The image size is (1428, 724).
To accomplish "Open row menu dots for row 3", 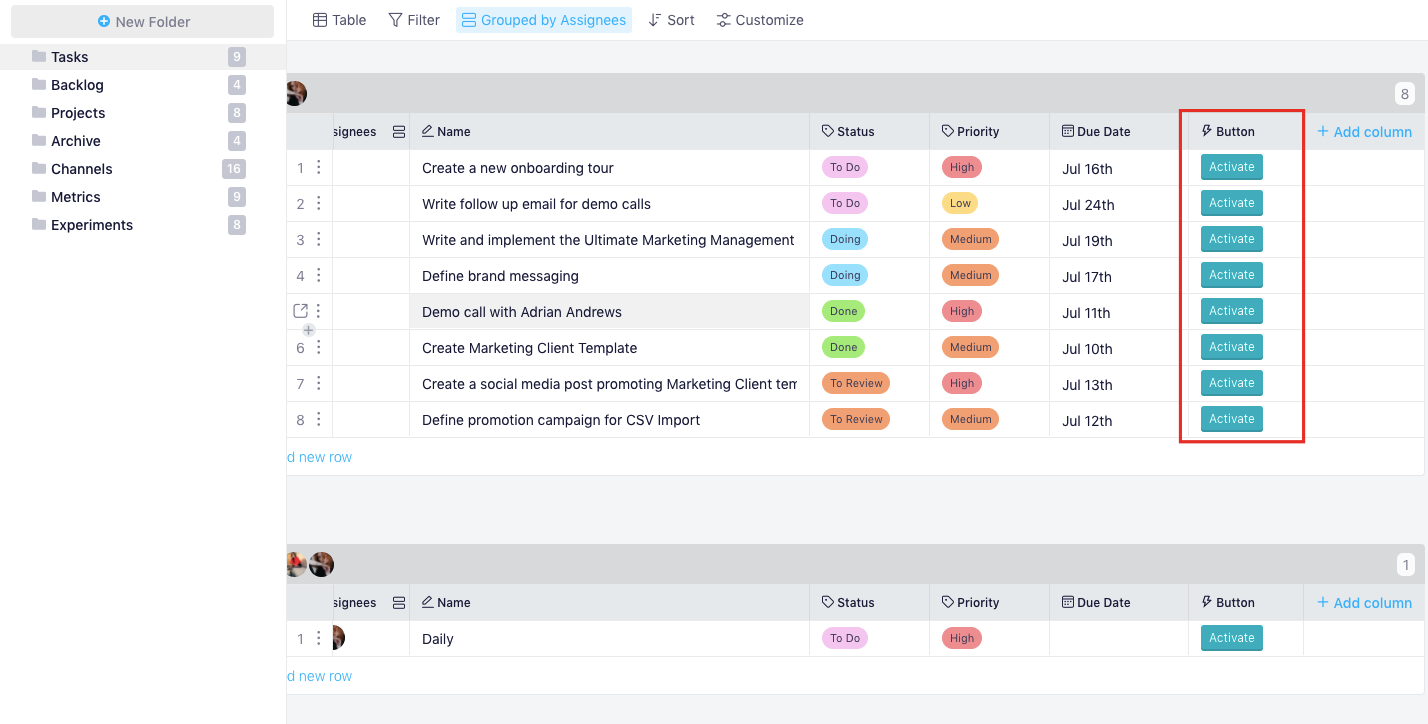I will coord(319,239).
